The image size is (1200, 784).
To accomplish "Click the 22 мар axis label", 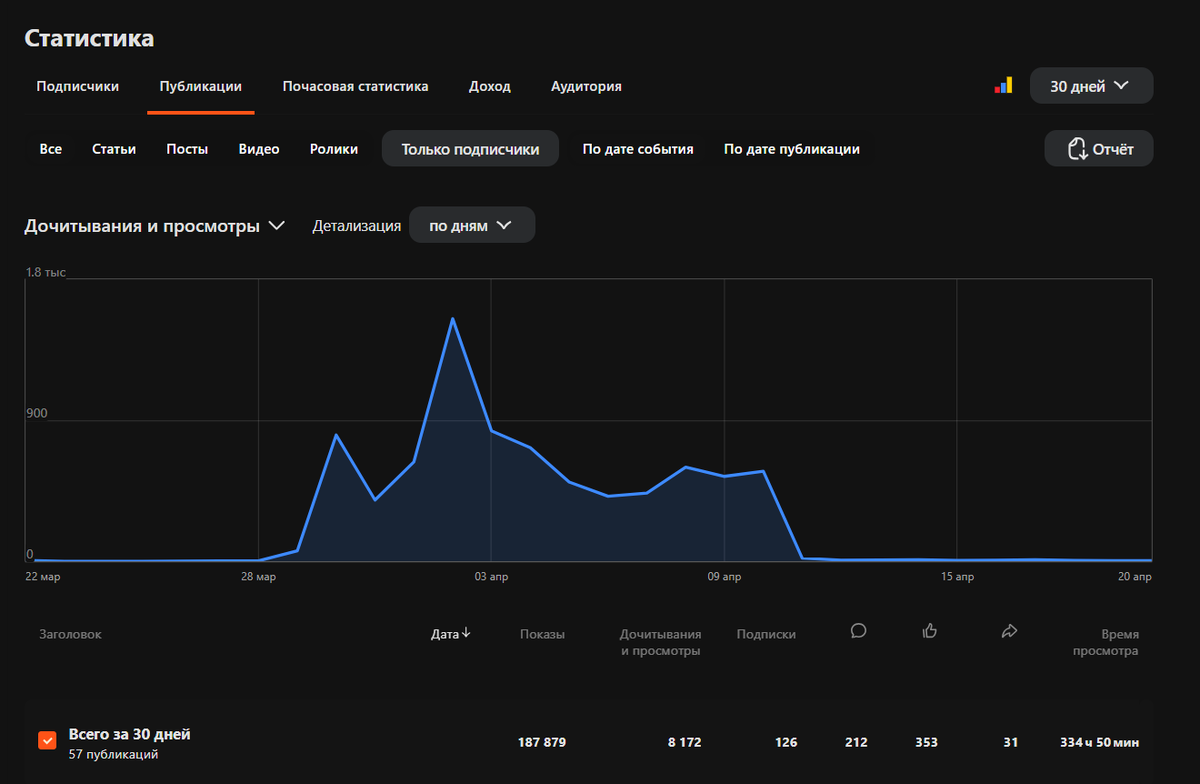I will pyautogui.click(x=42, y=577).
